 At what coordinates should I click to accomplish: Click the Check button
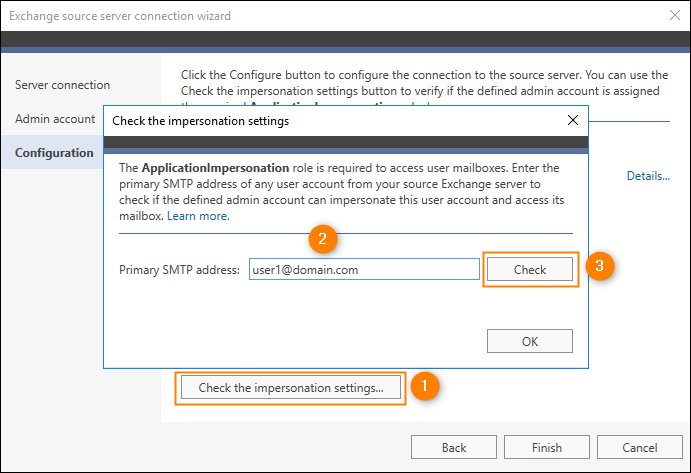[530, 269]
